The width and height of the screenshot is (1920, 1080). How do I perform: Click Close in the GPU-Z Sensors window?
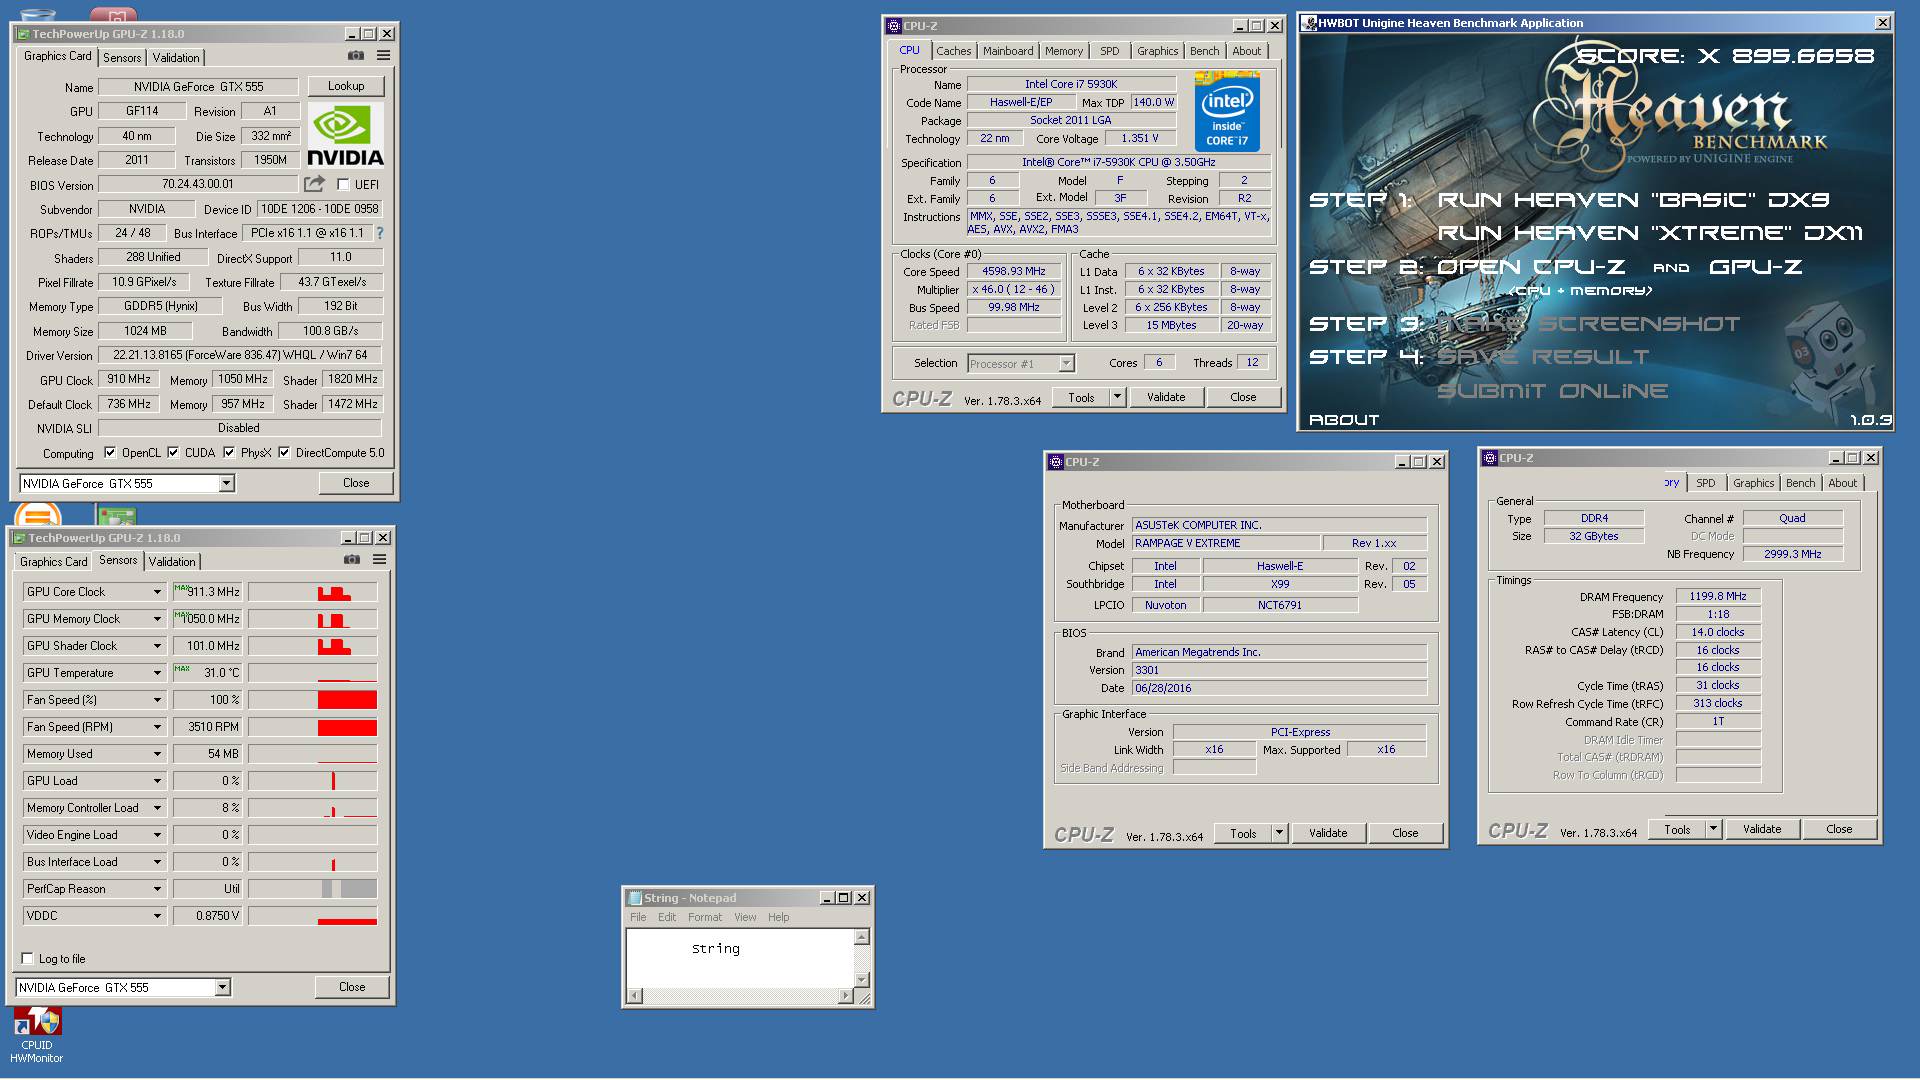coord(352,987)
